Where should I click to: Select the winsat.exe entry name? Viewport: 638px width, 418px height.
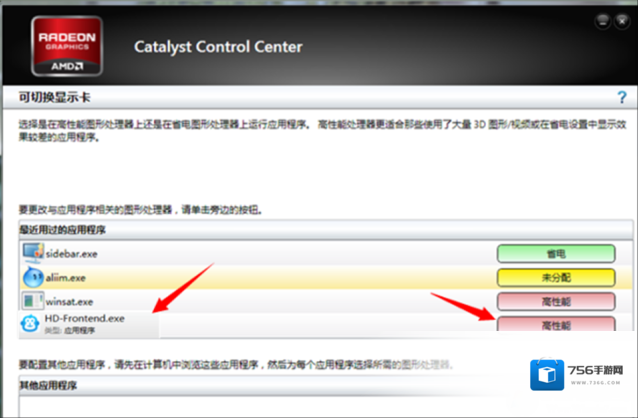[x=69, y=302]
